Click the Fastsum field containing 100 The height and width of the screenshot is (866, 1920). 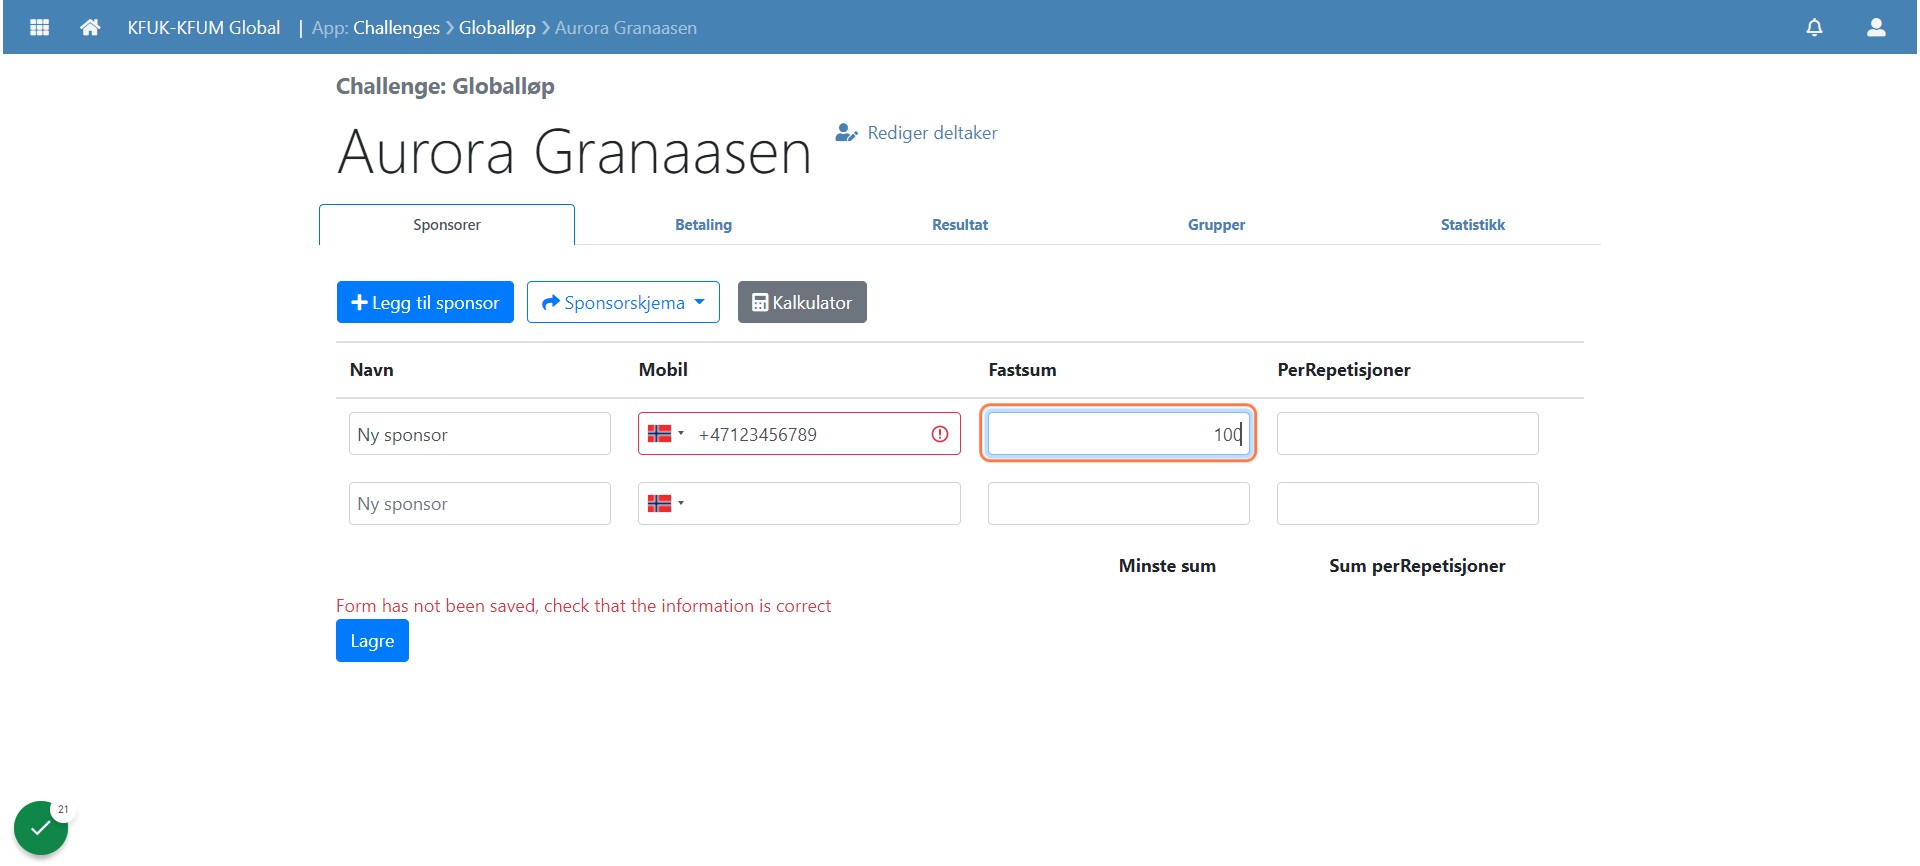1118,434
